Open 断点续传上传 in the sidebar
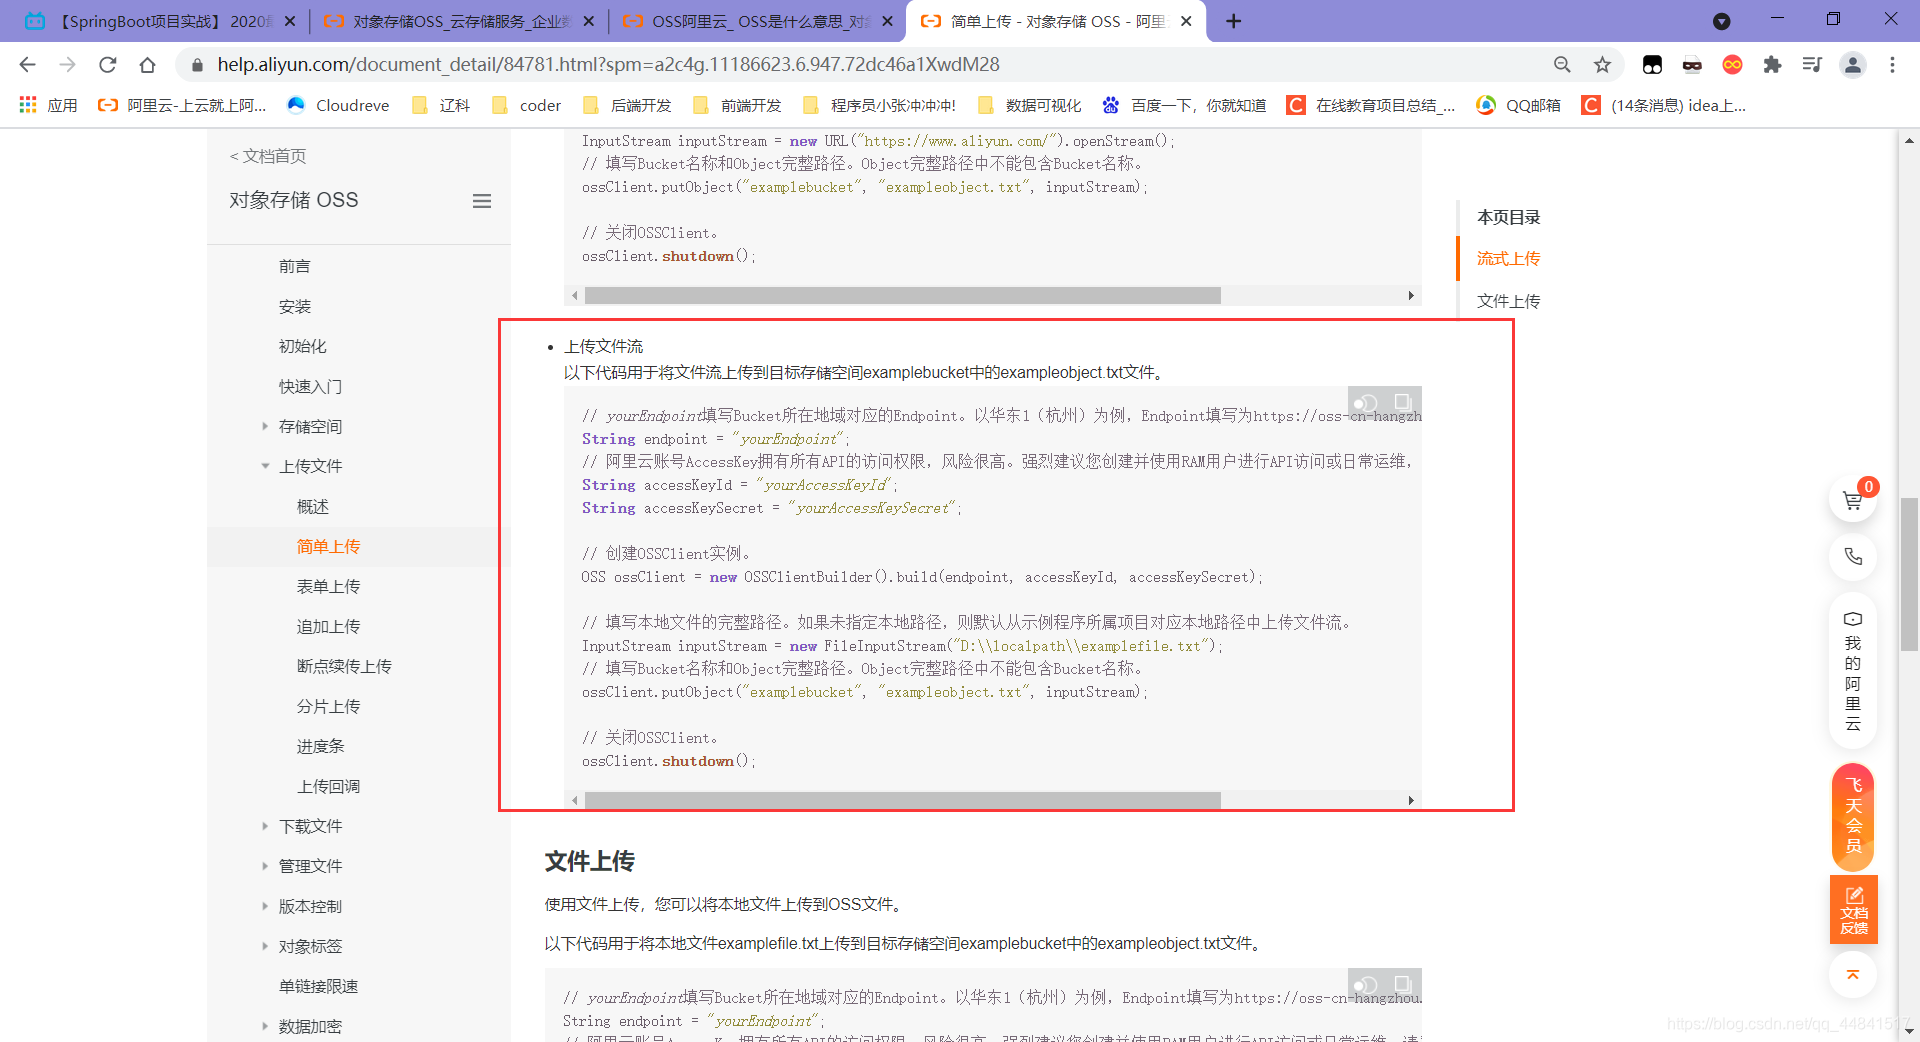The height and width of the screenshot is (1042, 1920). [344, 667]
